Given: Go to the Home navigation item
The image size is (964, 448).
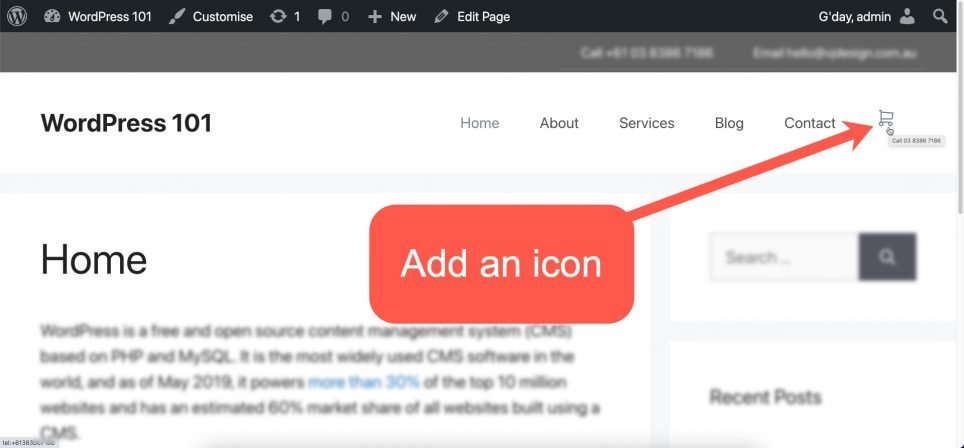Looking at the screenshot, I should [480, 123].
